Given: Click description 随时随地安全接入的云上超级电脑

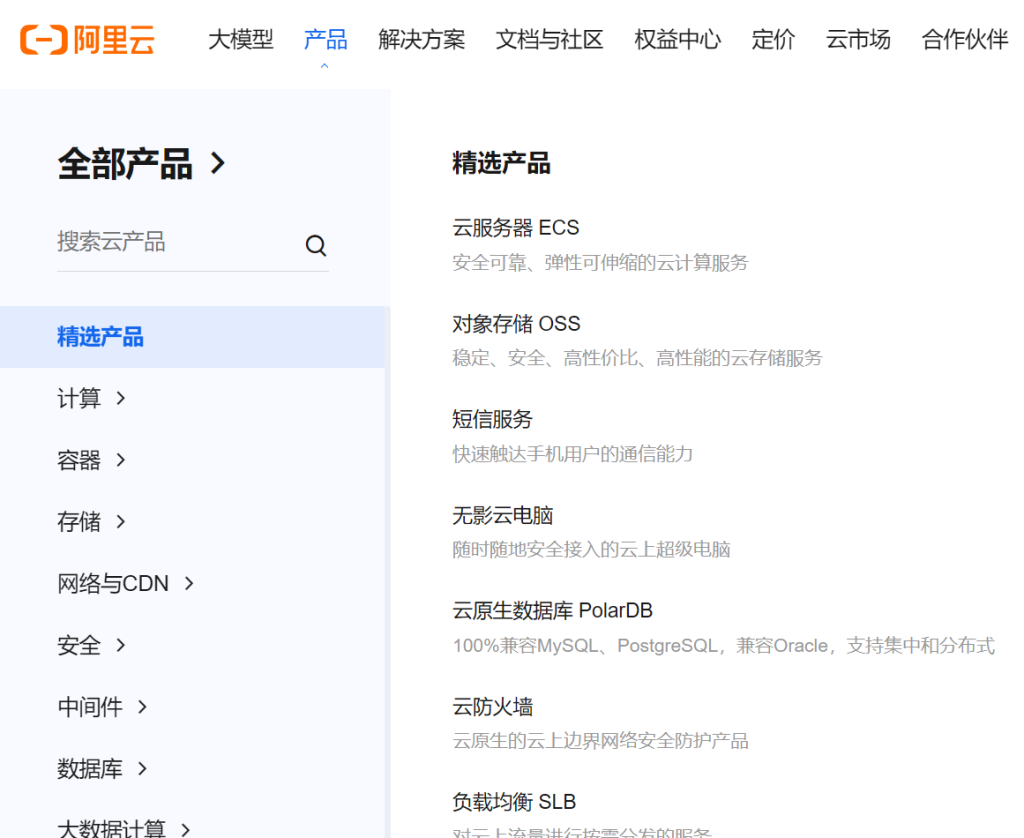Looking at the screenshot, I should pos(591,550).
